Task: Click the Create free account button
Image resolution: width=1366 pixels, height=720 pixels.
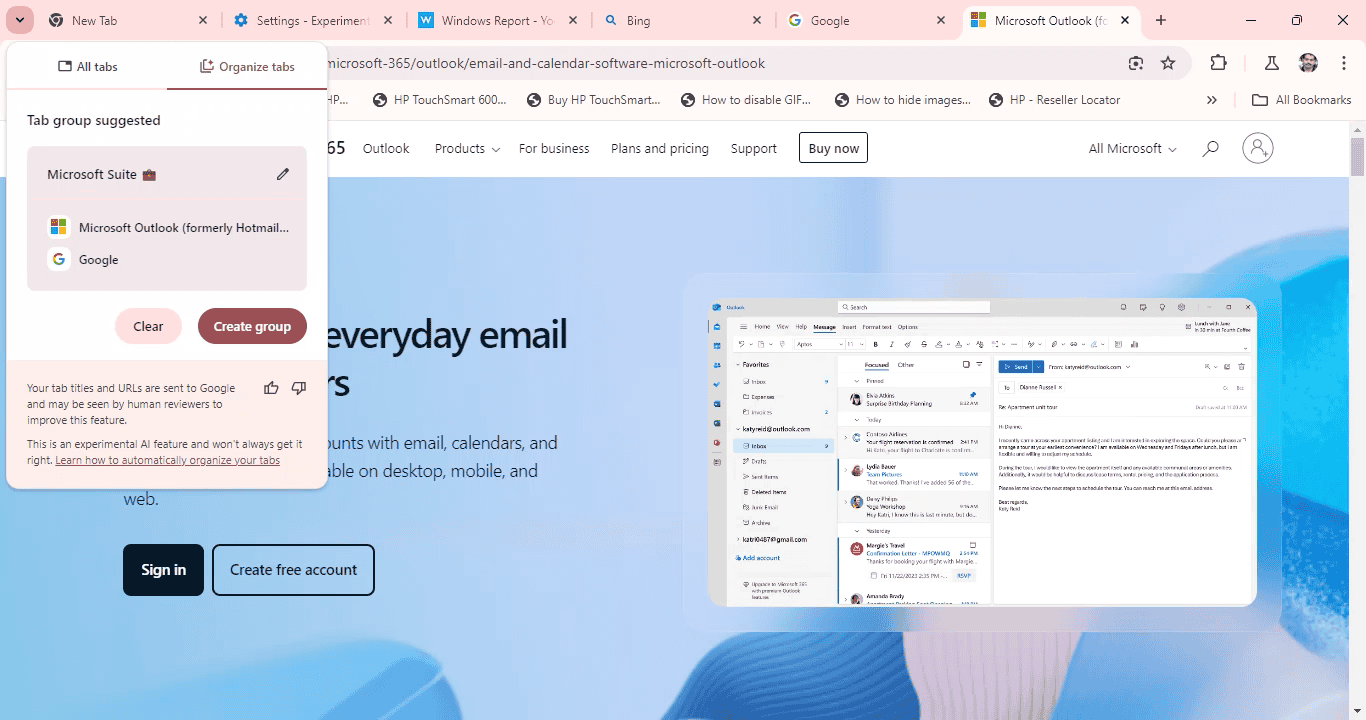Action: point(293,570)
